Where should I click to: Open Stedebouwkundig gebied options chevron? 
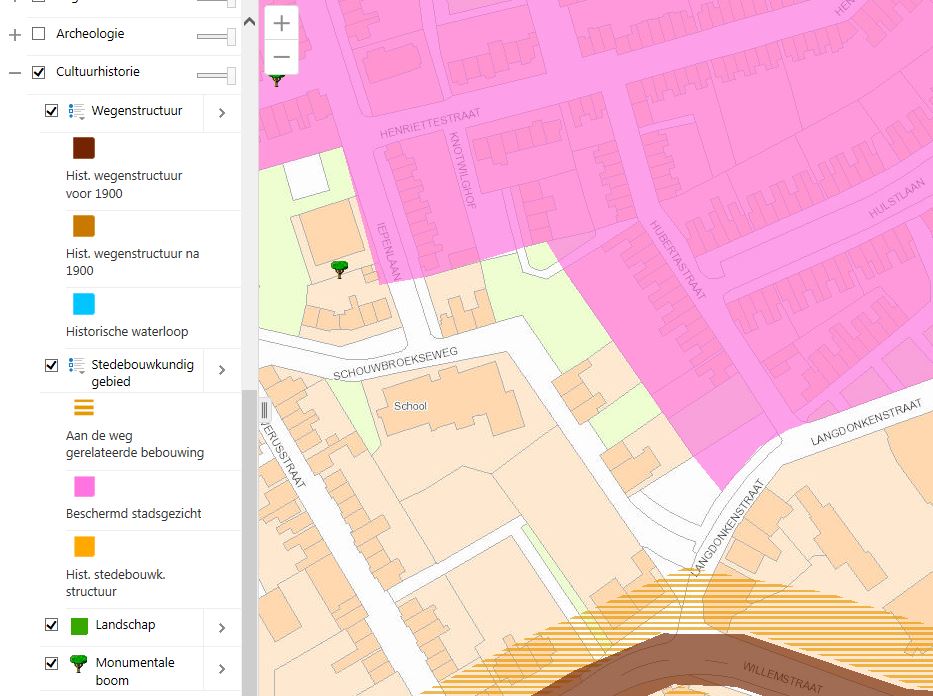click(222, 370)
